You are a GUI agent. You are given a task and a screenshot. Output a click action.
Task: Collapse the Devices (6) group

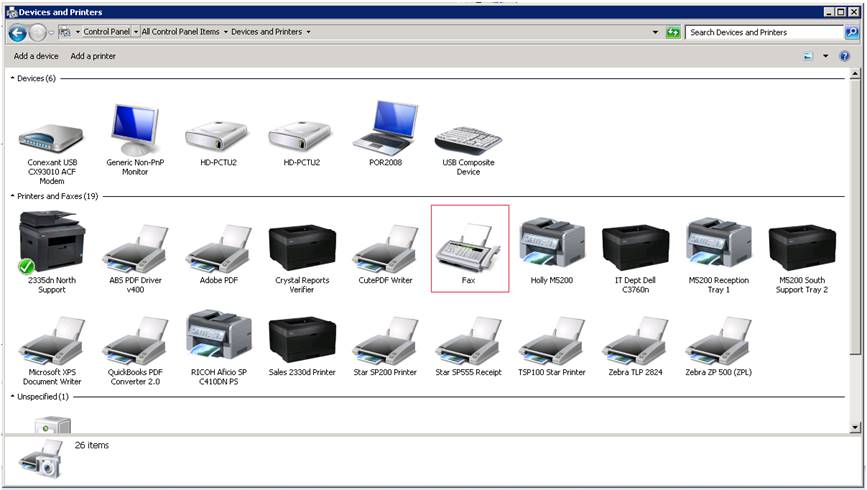point(12,79)
